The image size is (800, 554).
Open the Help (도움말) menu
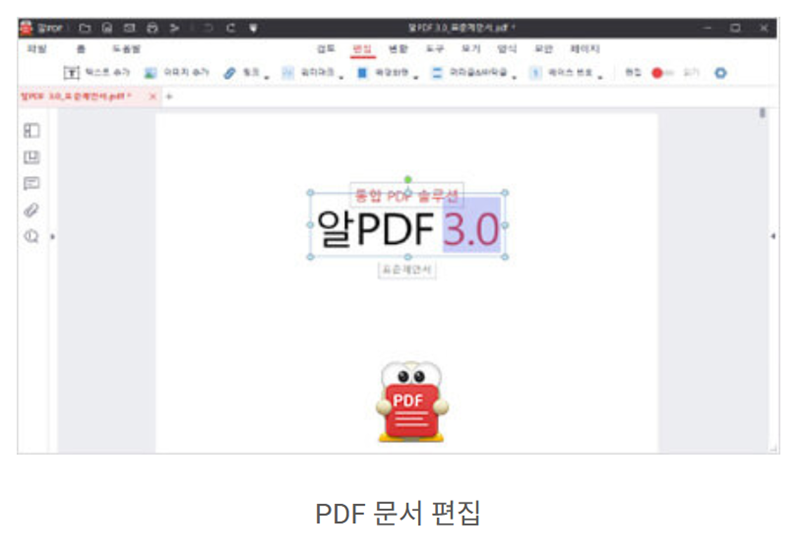coord(126,49)
